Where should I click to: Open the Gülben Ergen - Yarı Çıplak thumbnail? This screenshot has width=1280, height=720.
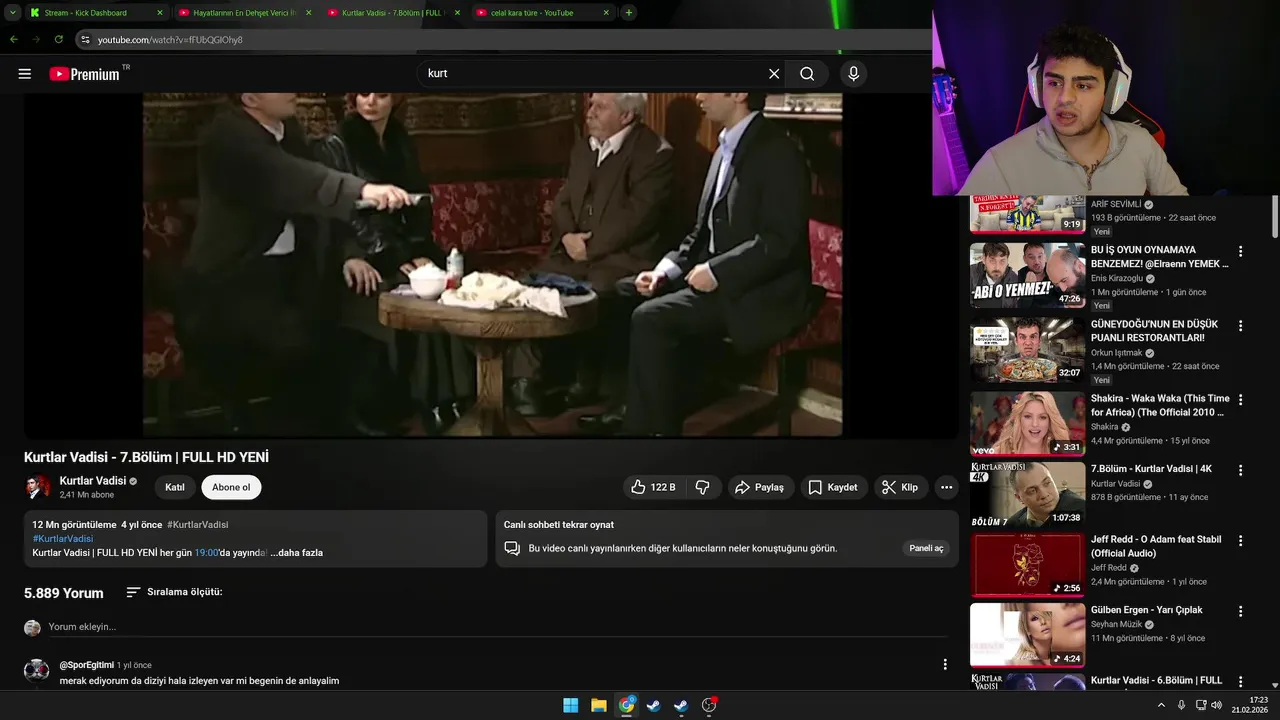(1027, 635)
